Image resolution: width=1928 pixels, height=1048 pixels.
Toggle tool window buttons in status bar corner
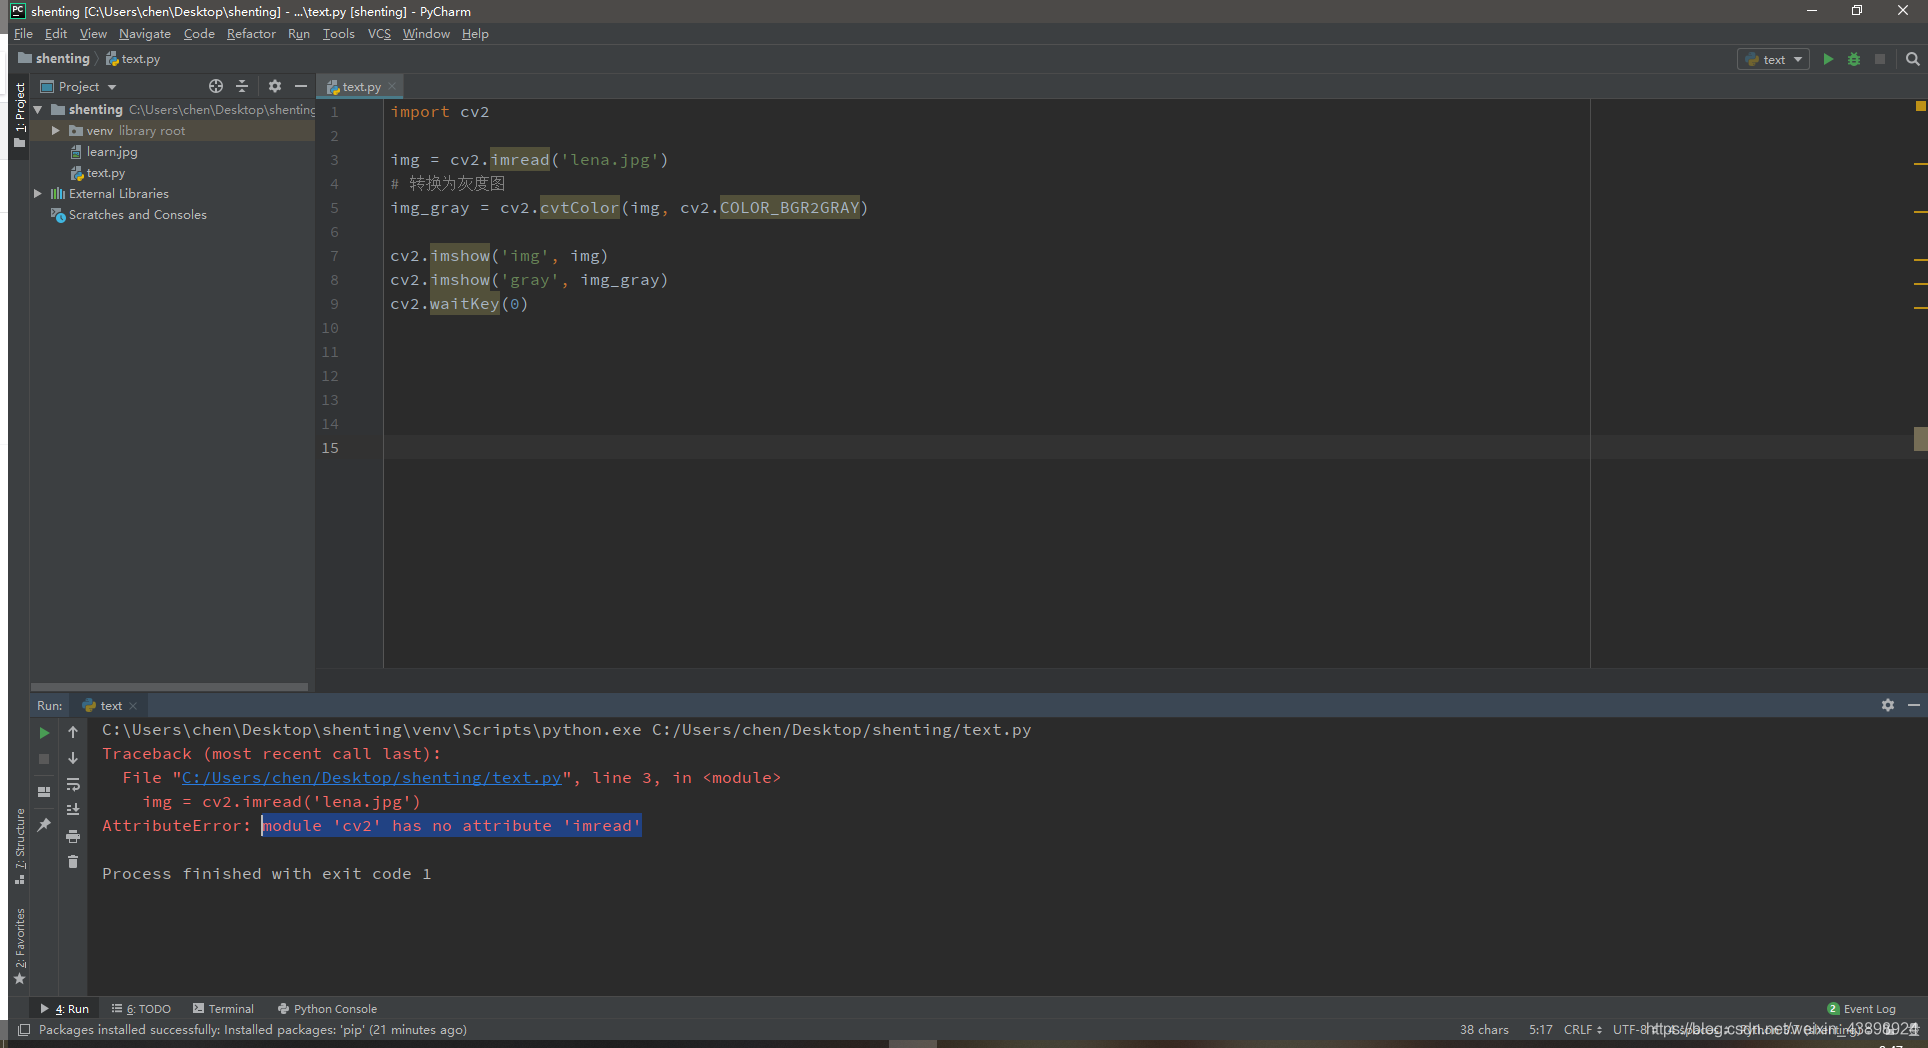point(24,1030)
